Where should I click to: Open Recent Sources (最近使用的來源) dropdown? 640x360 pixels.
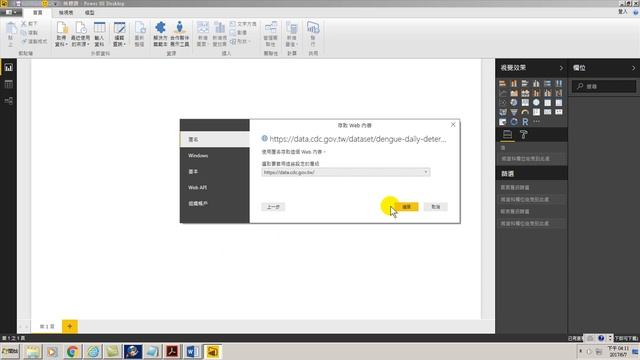pyautogui.click(x=80, y=34)
